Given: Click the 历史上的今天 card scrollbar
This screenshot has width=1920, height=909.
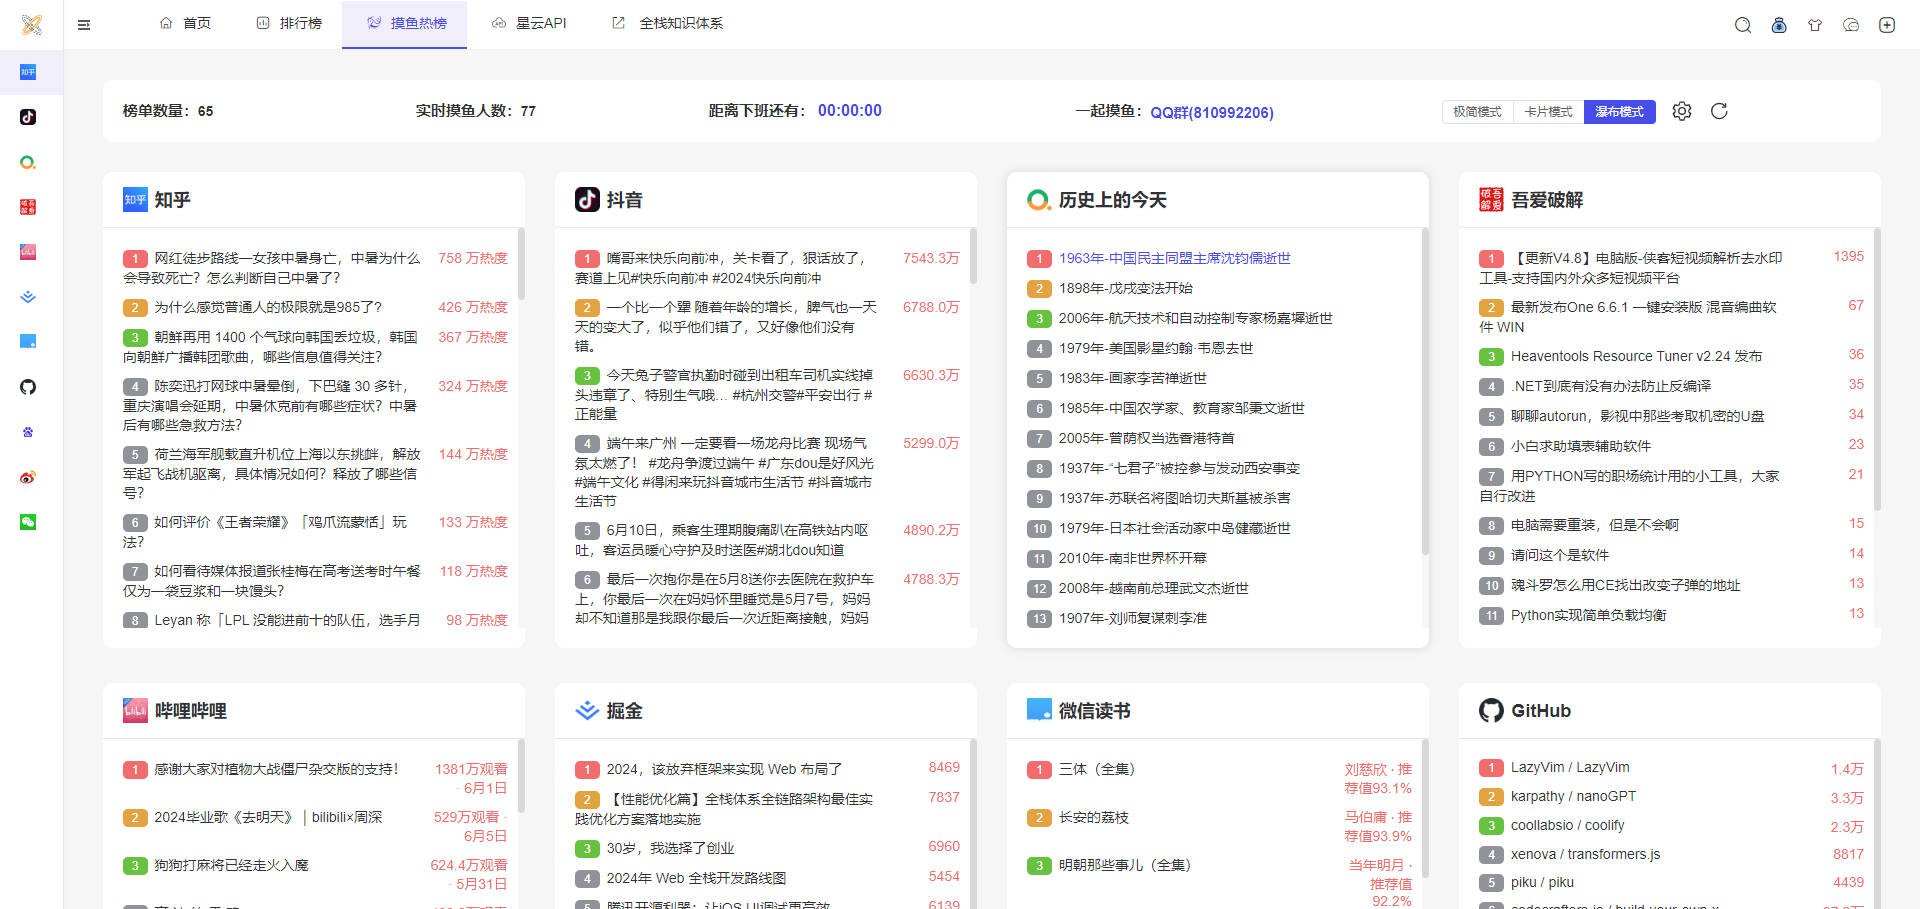Looking at the screenshot, I should (x=1425, y=390).
